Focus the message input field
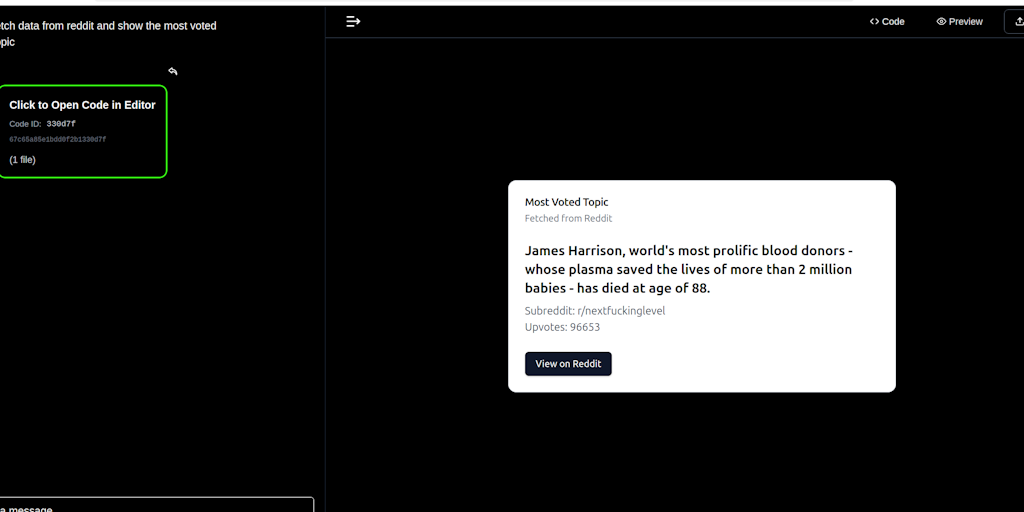1024x512 pixels. tap(157, 505)
